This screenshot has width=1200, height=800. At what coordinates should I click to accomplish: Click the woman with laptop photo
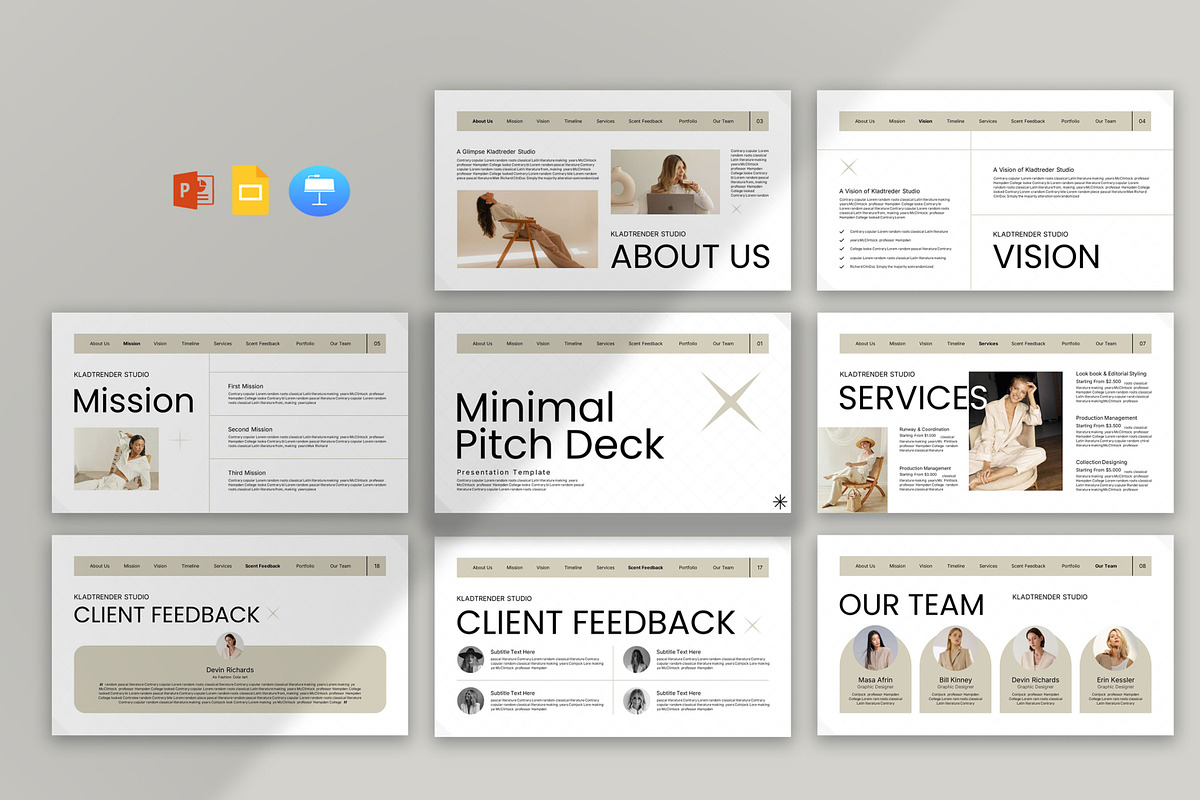(x=665, y=182)
